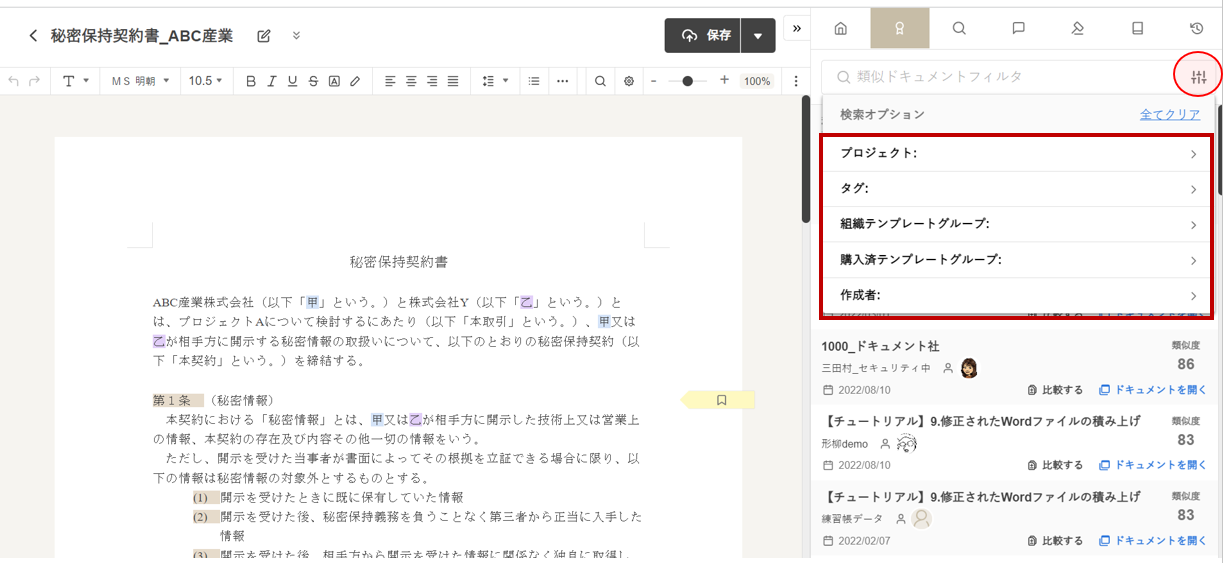Viewport: 1223px width, 563px height.
Task: Open the book icon panel
Action: pos(1137,29)
